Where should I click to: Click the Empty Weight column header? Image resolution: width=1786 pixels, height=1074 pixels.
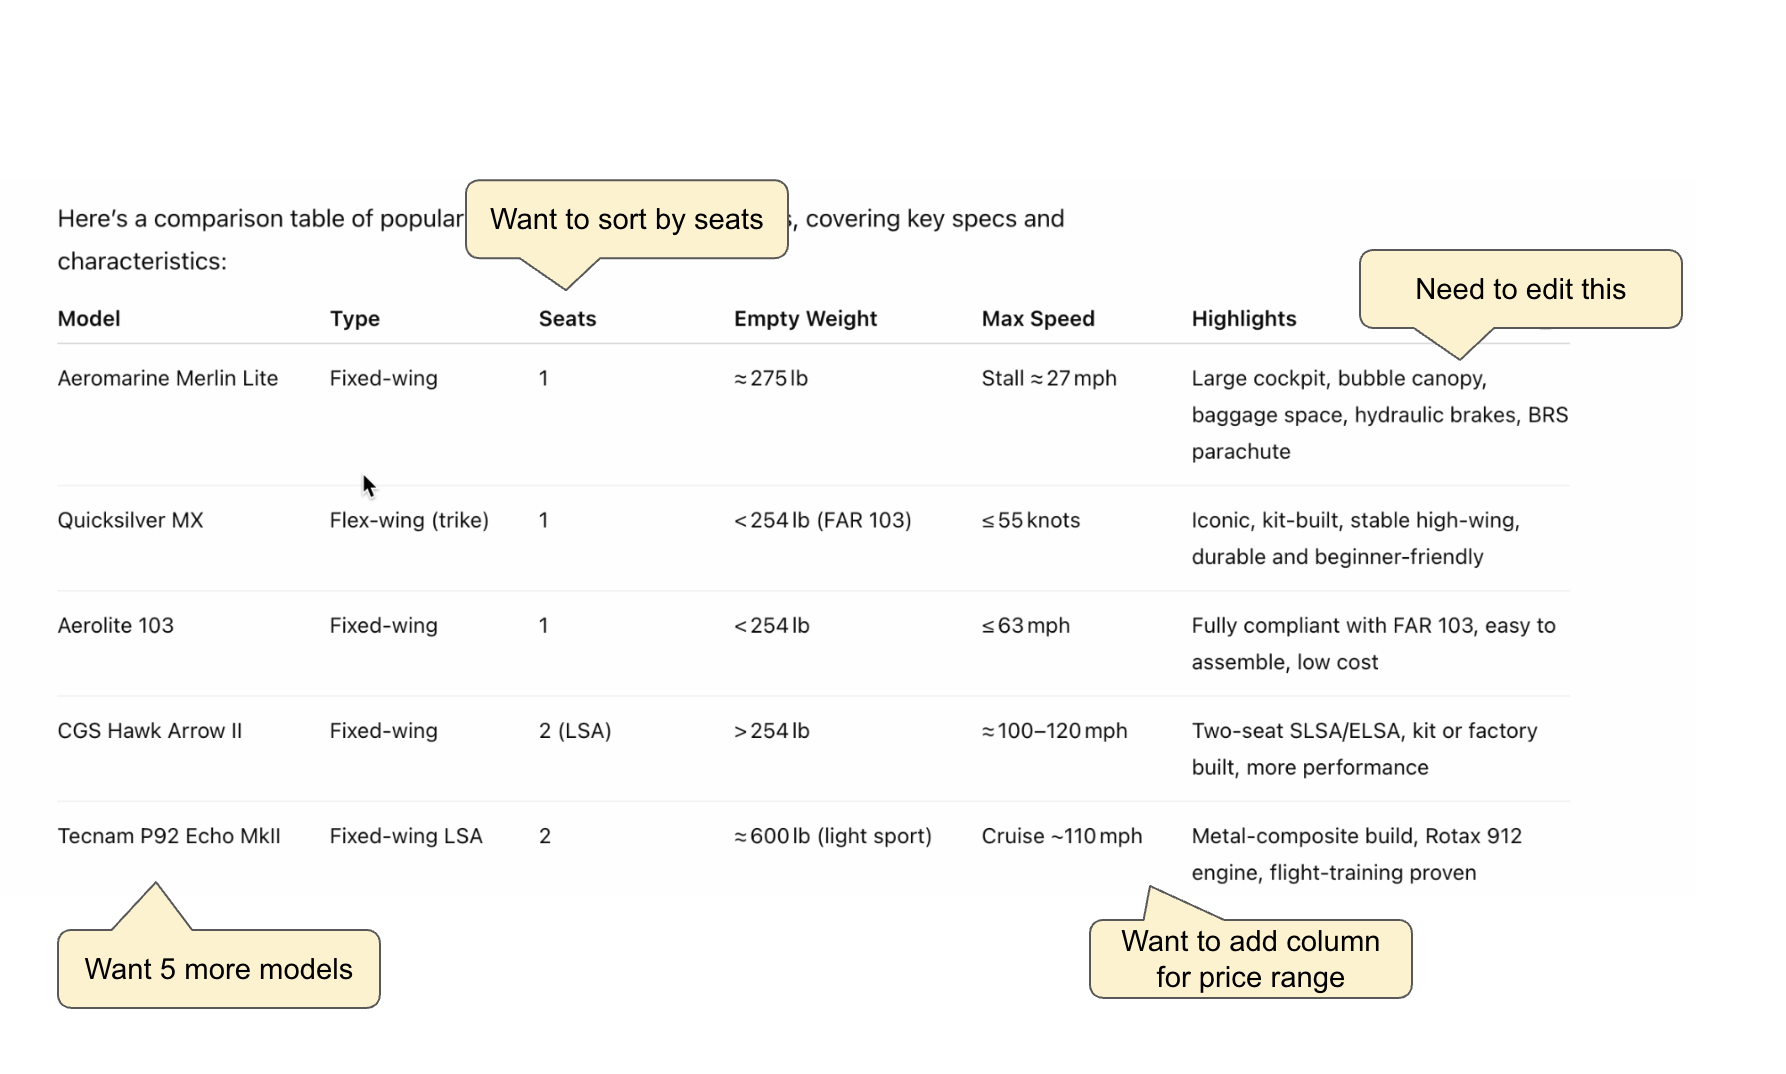805,319
